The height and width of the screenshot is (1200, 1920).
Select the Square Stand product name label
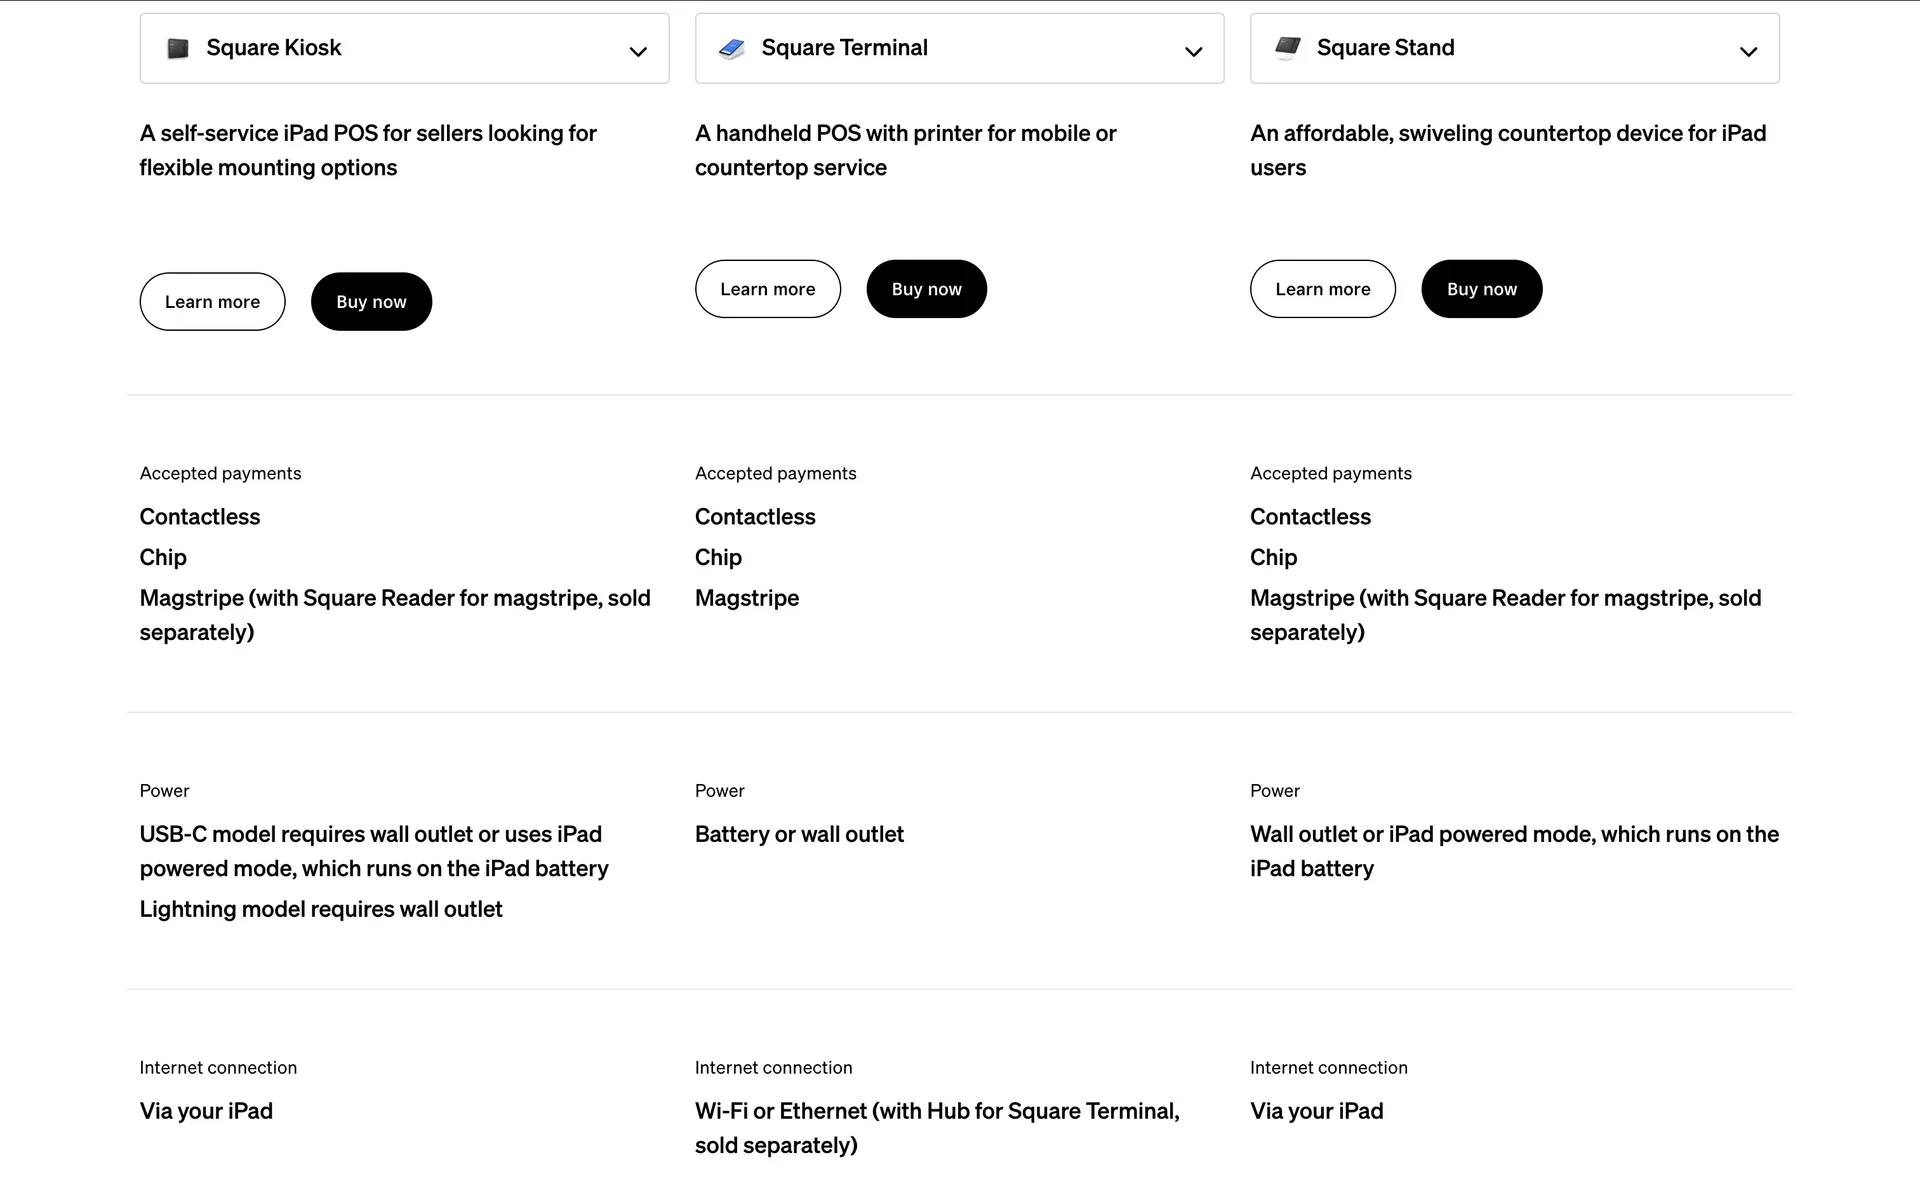pos(1385,48)
